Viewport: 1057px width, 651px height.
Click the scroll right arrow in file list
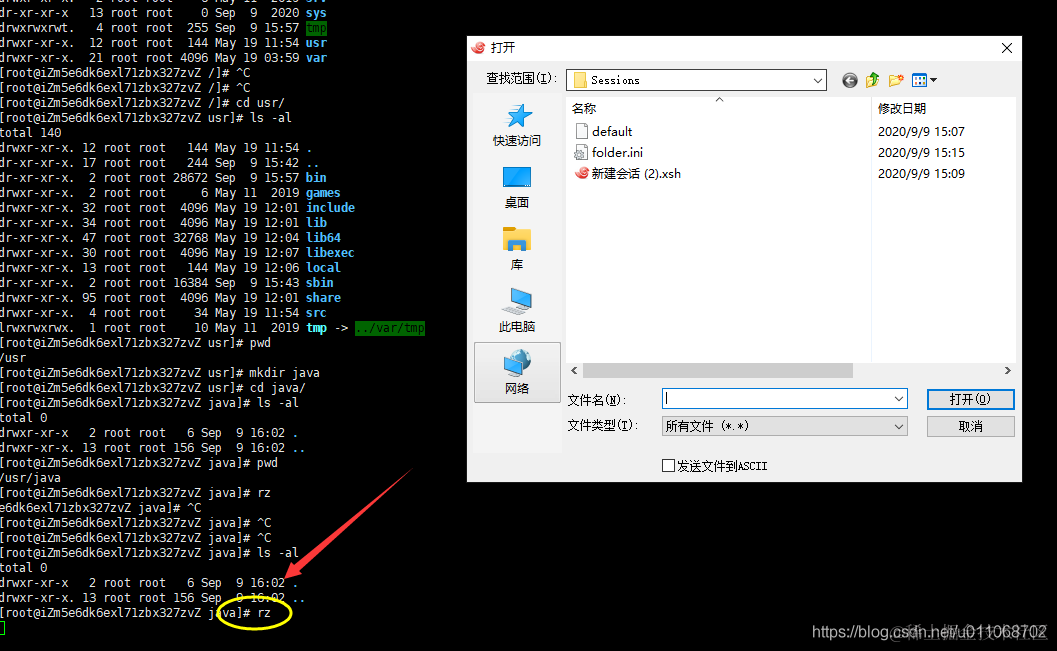coord(1008,371)
